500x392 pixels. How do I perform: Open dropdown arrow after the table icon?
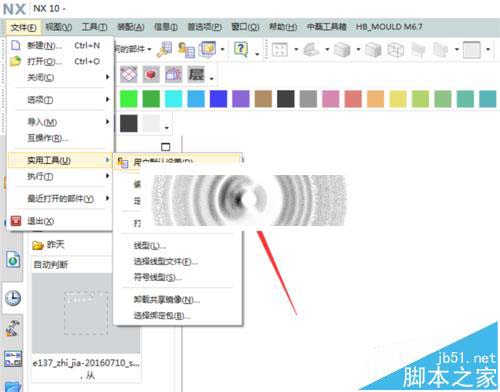point(488,50)
